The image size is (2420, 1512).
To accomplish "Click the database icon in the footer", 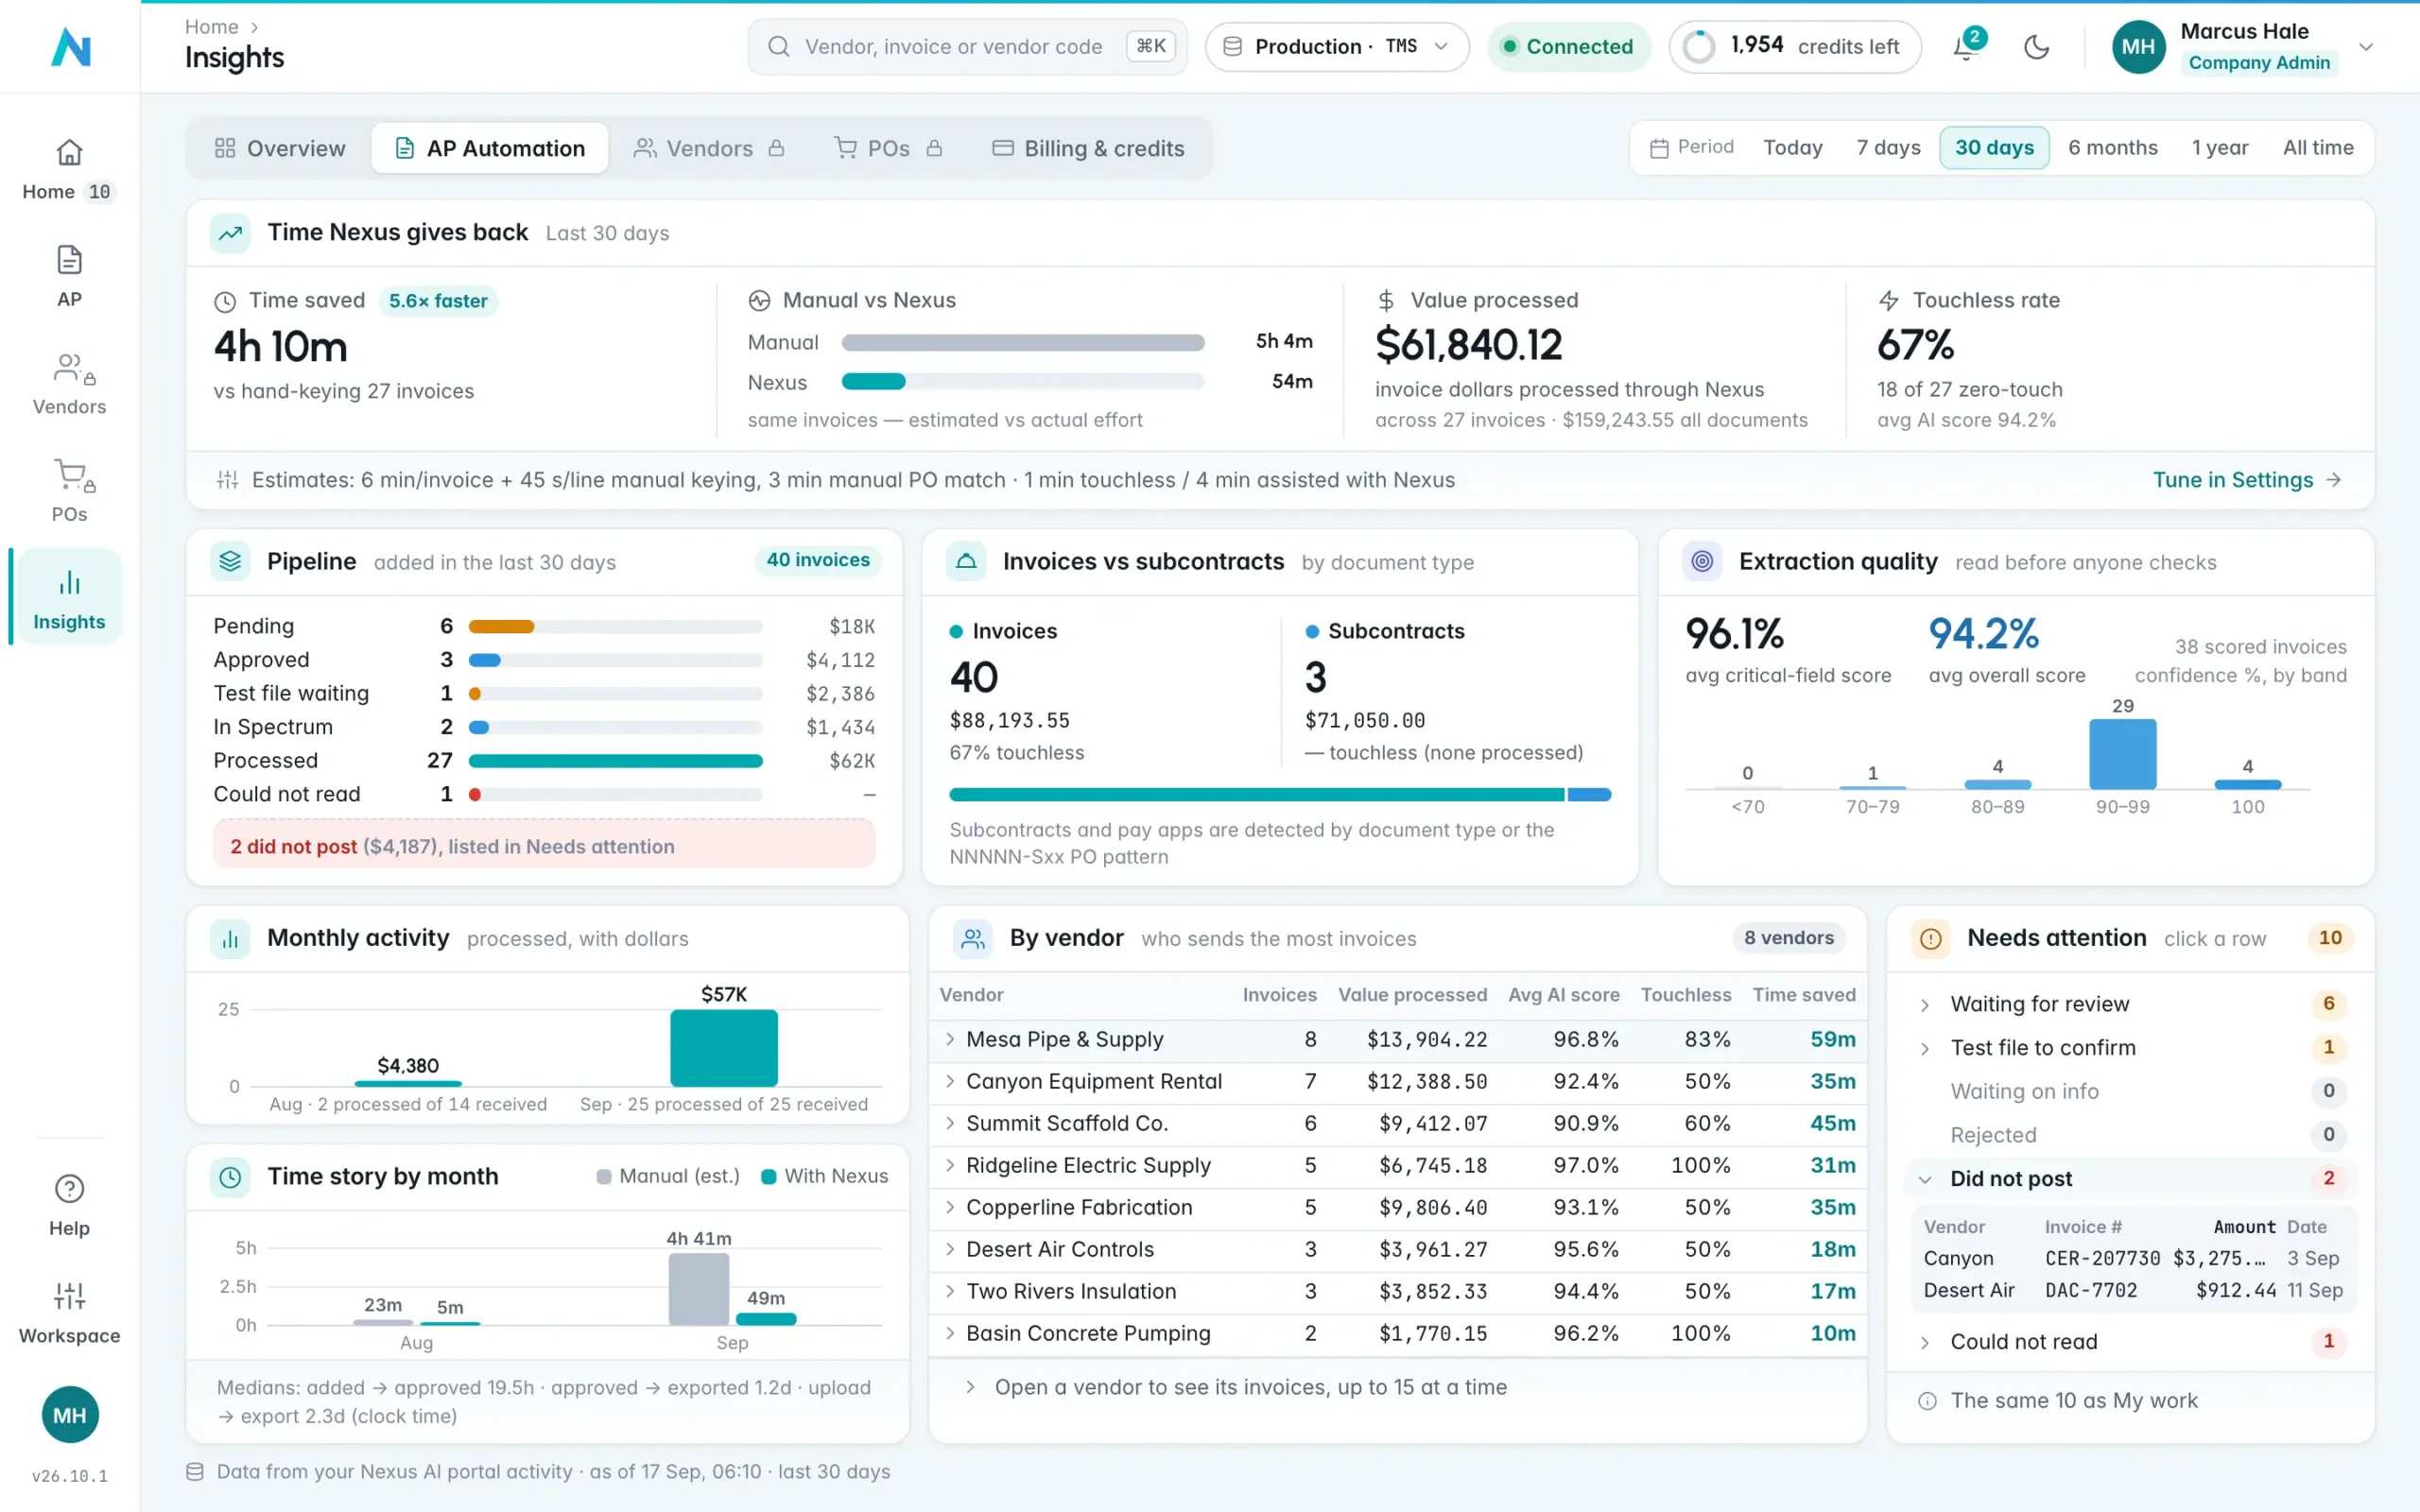I will pyautogui.click(x=195, y=1472).
